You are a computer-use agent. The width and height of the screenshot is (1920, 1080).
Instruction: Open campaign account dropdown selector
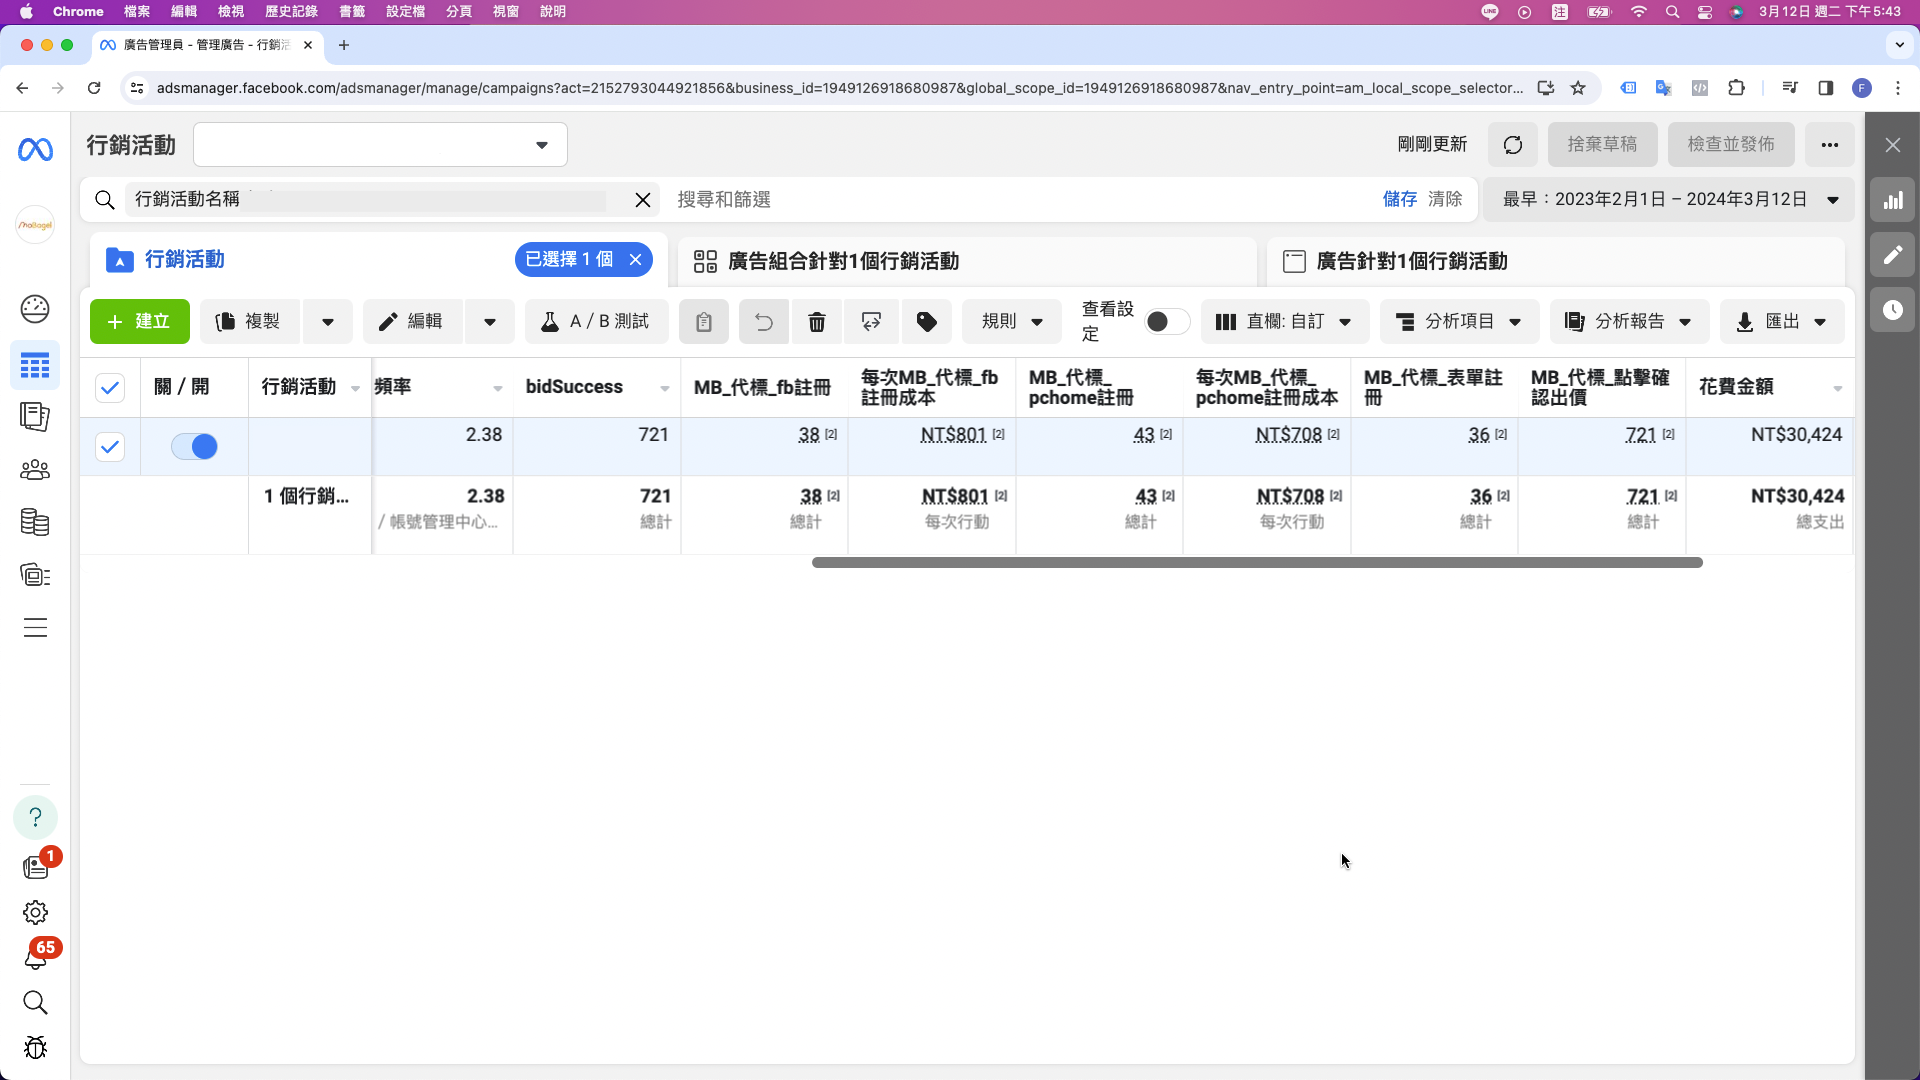click(x=380, y=145)
